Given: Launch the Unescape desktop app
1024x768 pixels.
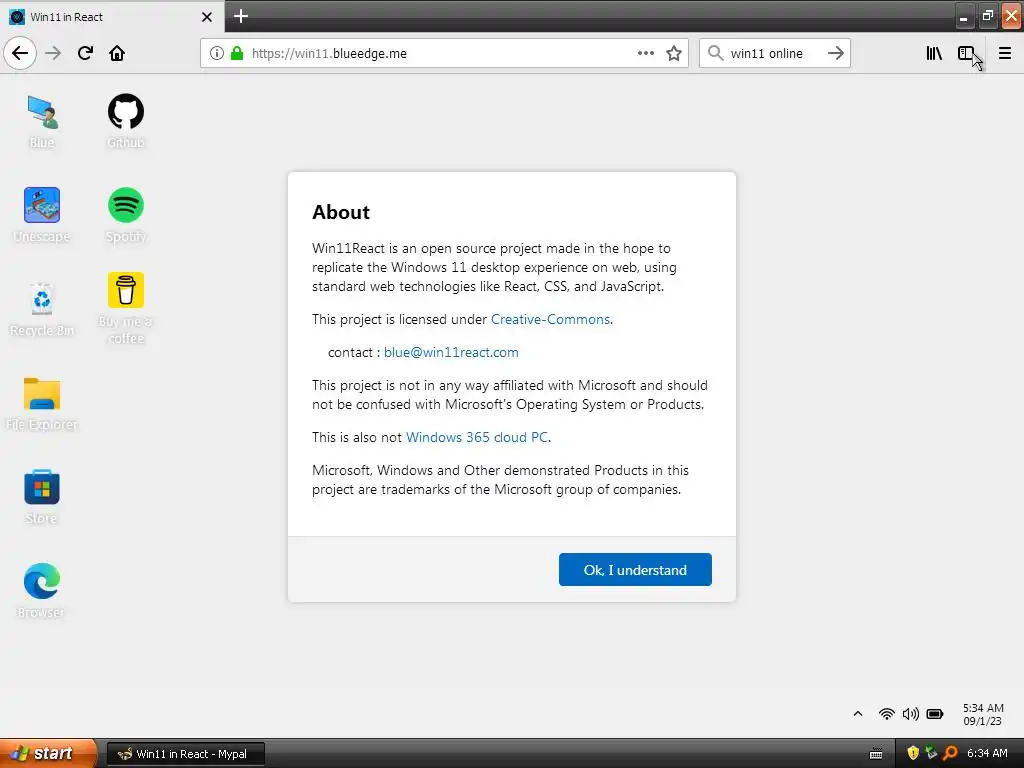Looking at the screenshot, I should [42, 216].
